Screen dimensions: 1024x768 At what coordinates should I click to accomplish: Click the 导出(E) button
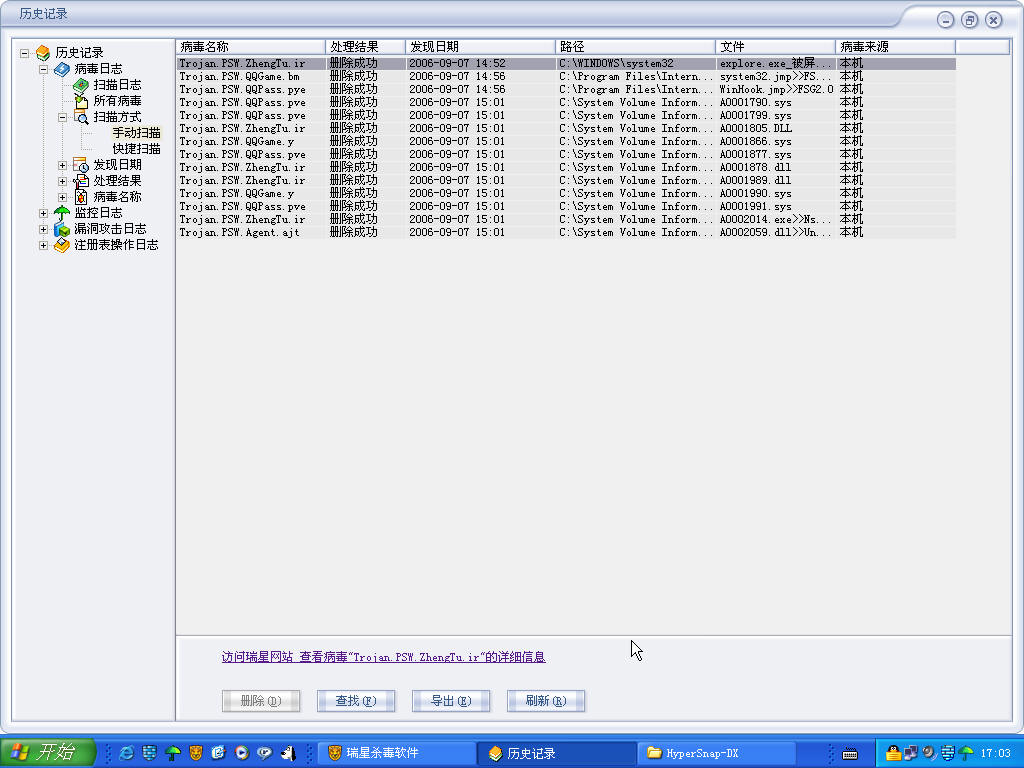[451, 701]
